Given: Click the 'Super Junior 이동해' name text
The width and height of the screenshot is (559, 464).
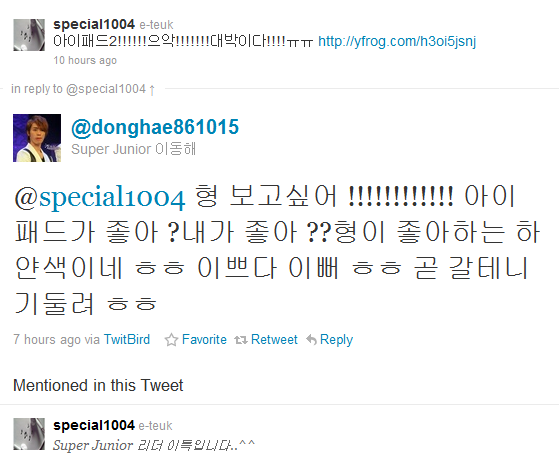Looking at the screenshot, I should click(134, 149).
